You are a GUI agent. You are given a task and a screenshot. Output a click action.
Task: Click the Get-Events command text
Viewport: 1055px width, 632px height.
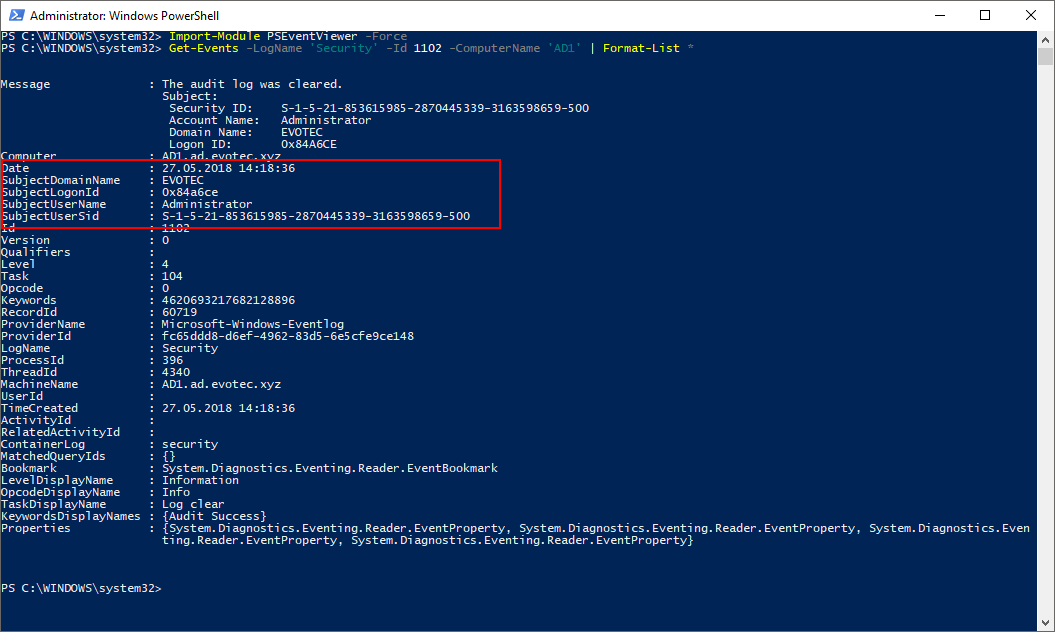pyautogui.click(x=203, y=47)
